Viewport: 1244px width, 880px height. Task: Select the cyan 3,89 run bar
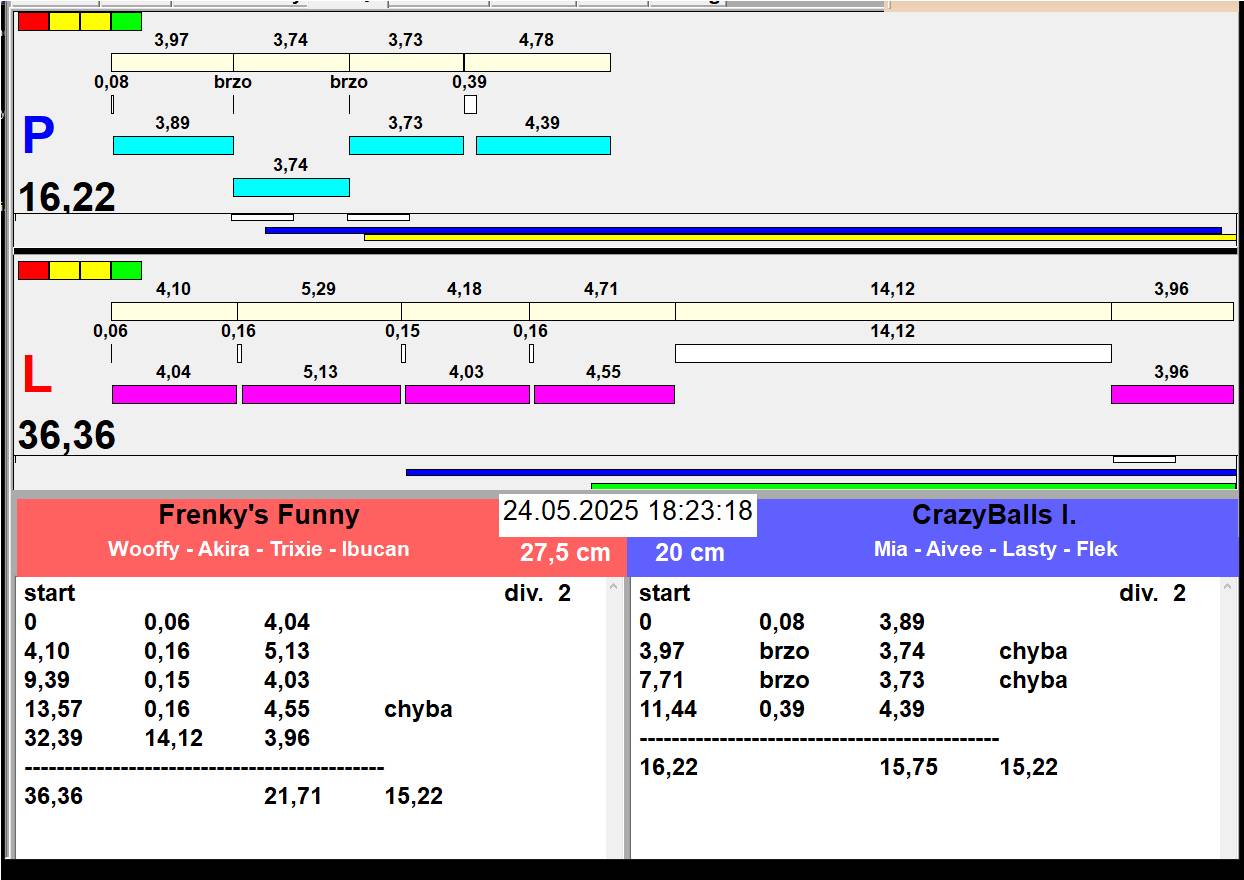pyautogui.click(x=173, y=145)
